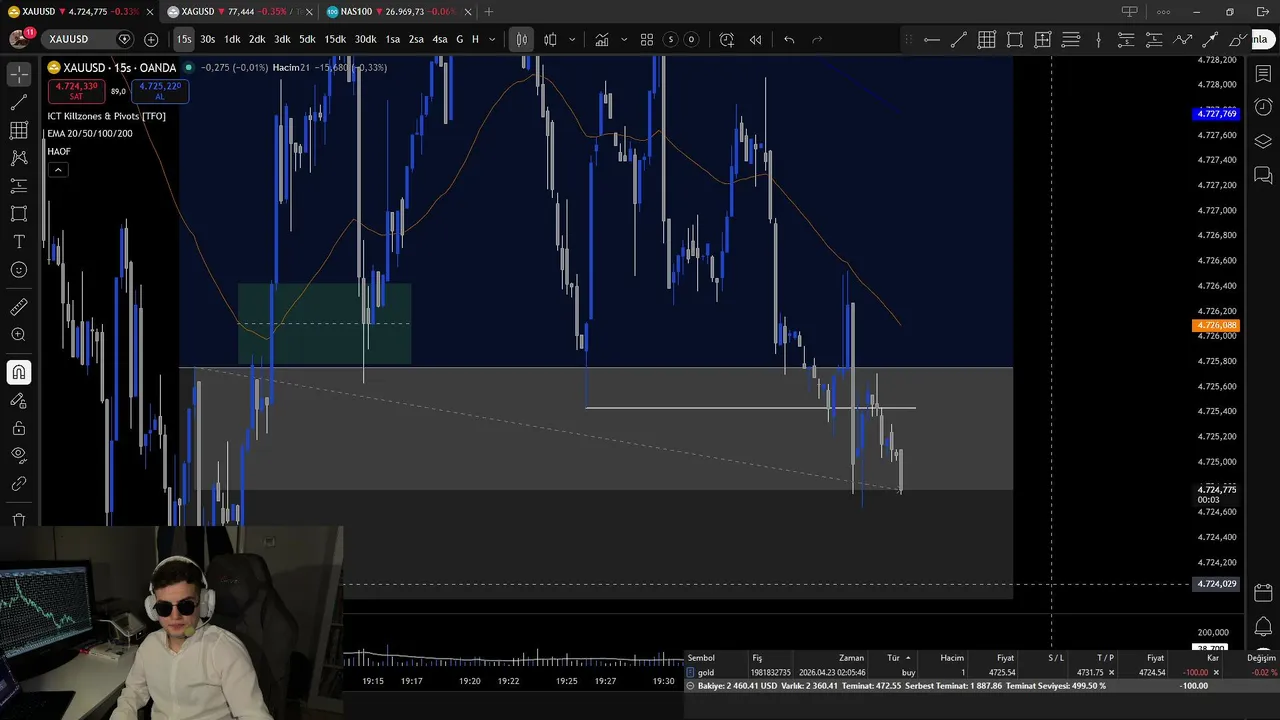This screenshot has width=1280, height=720.
Task: Select vertical line in favorites toolbar
Action: [x=1098, y=39]
